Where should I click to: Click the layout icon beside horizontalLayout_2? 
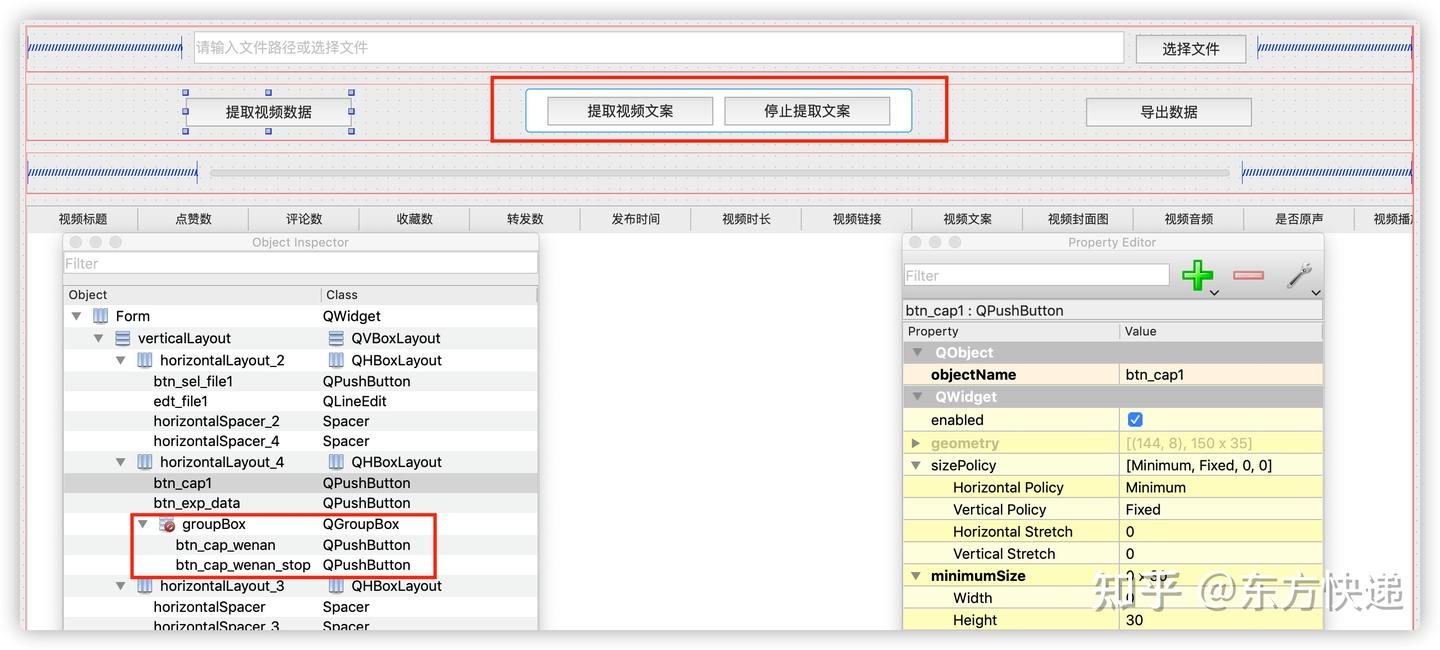143,360
